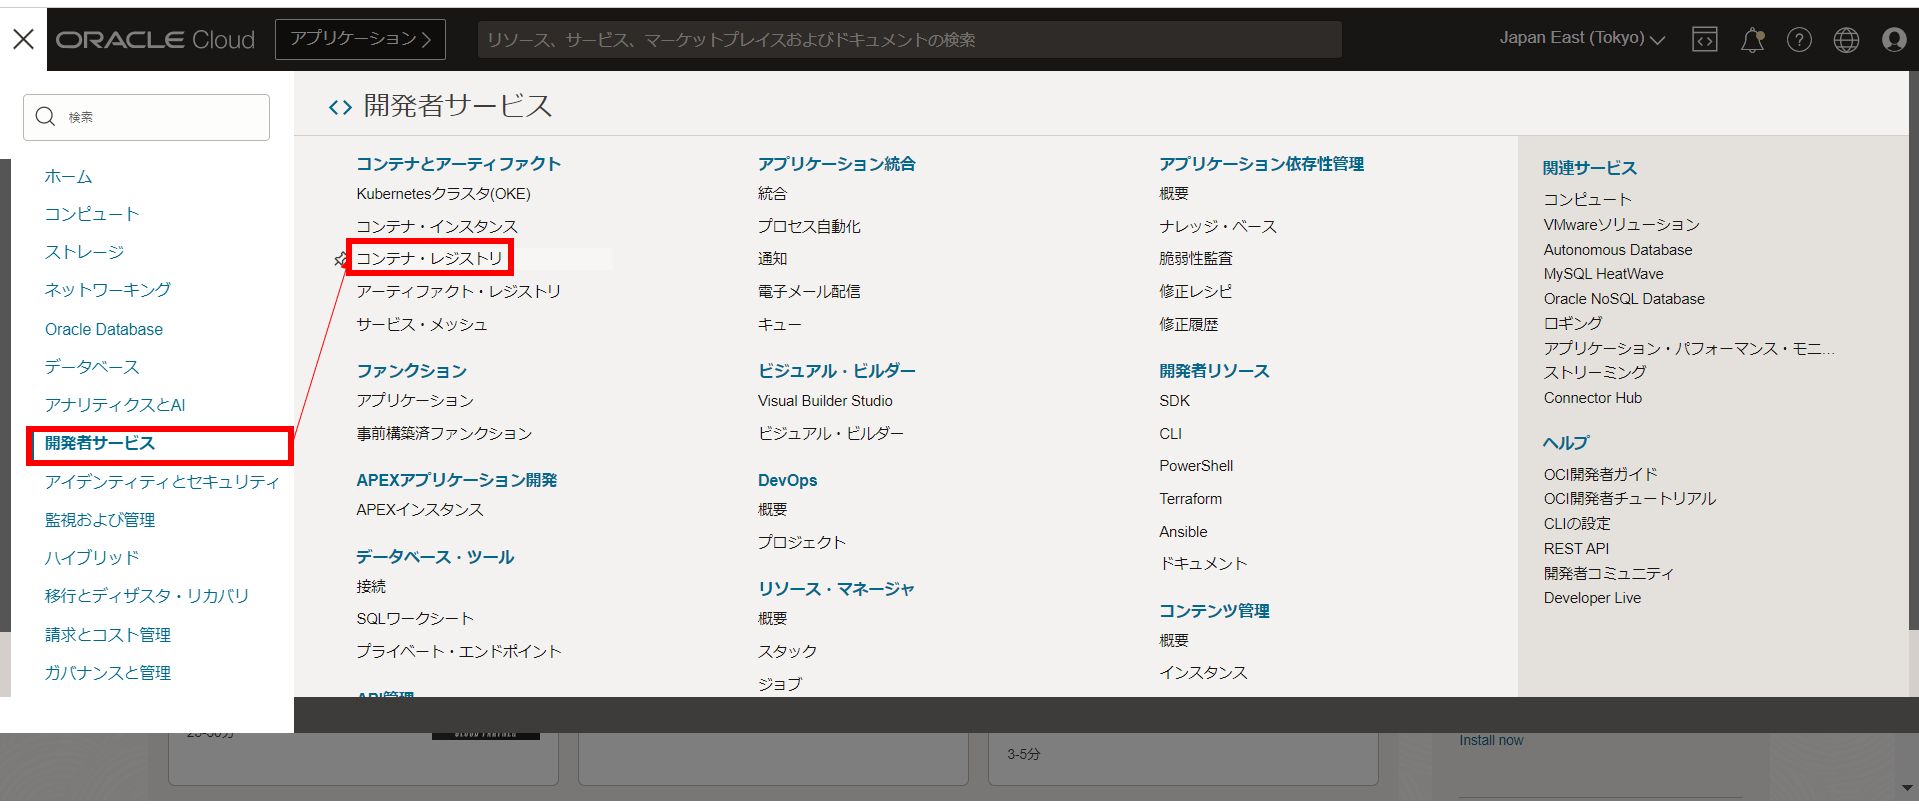
Task: Click the 検索 field in navigation menu
Action: (146, 117)
